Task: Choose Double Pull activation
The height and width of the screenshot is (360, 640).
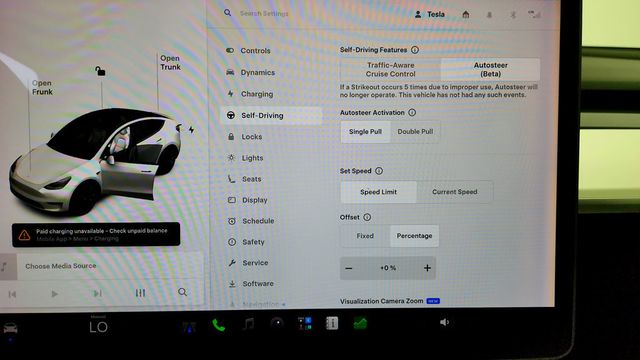Action: 415,131
